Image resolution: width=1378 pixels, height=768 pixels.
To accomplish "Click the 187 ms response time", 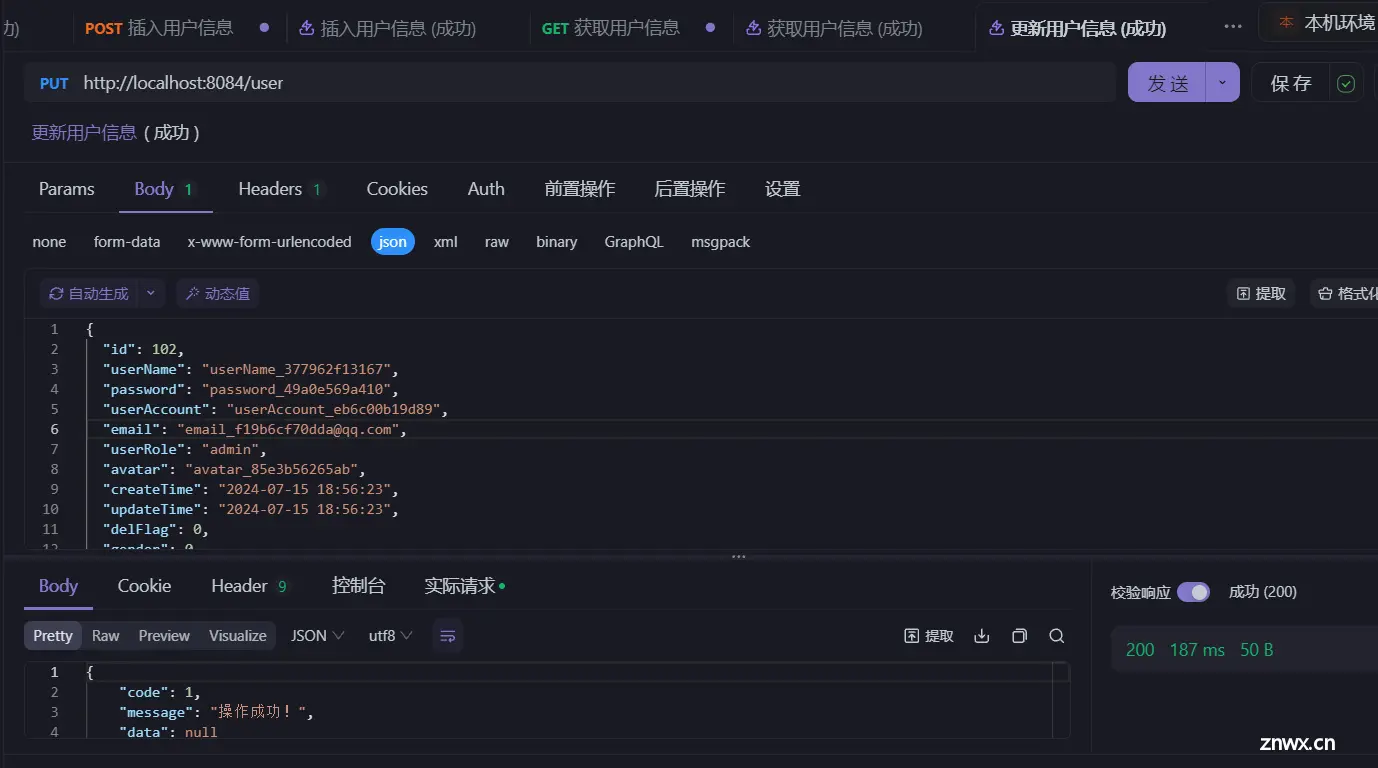I will pos(1197,650).
